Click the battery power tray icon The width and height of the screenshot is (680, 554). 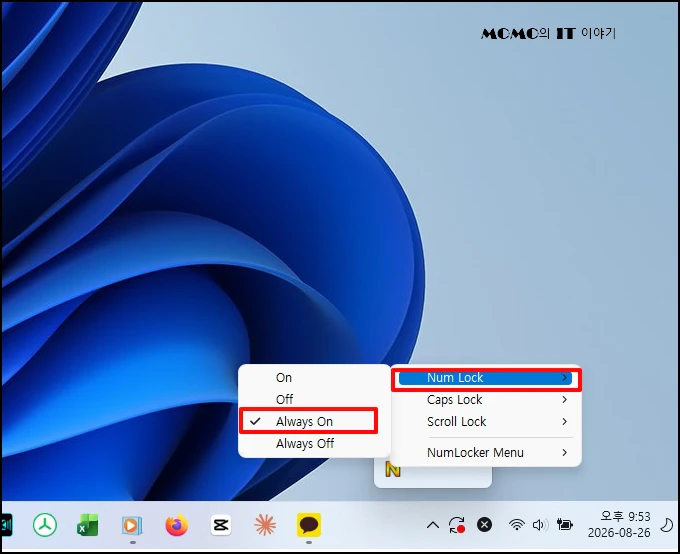coord(565,525)
